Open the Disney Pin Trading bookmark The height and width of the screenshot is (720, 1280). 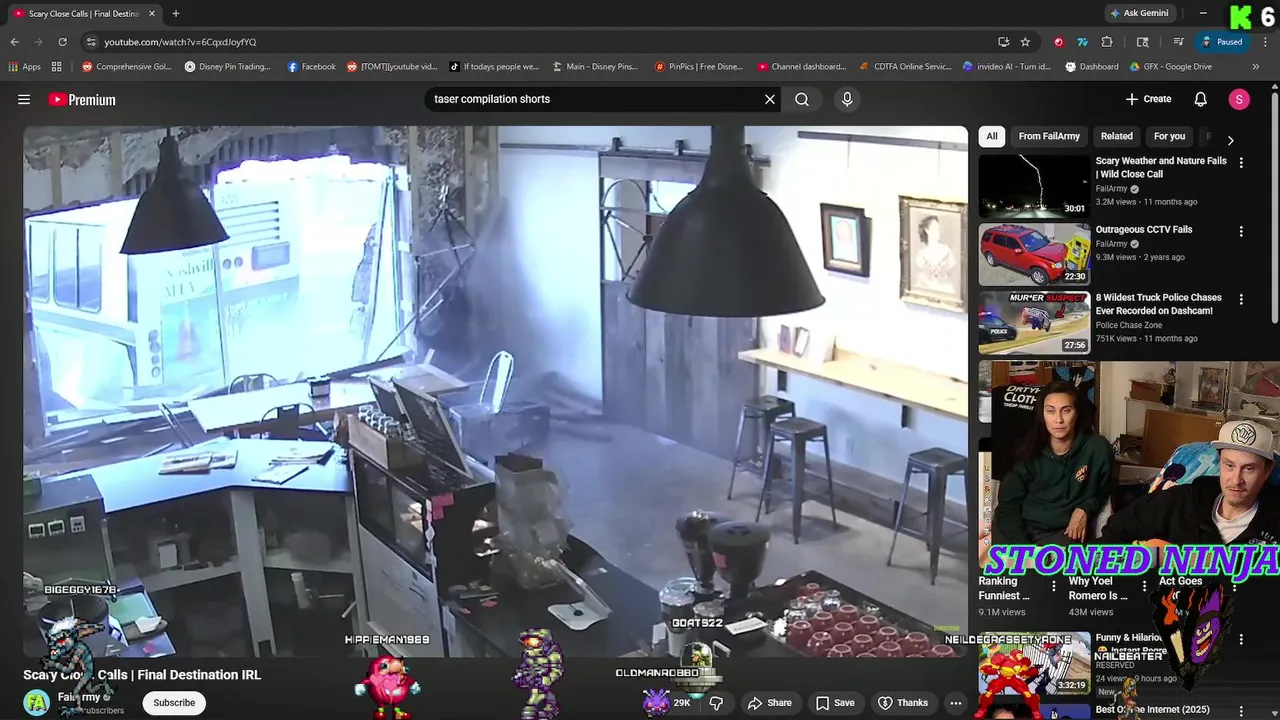(x=227, y=67)
